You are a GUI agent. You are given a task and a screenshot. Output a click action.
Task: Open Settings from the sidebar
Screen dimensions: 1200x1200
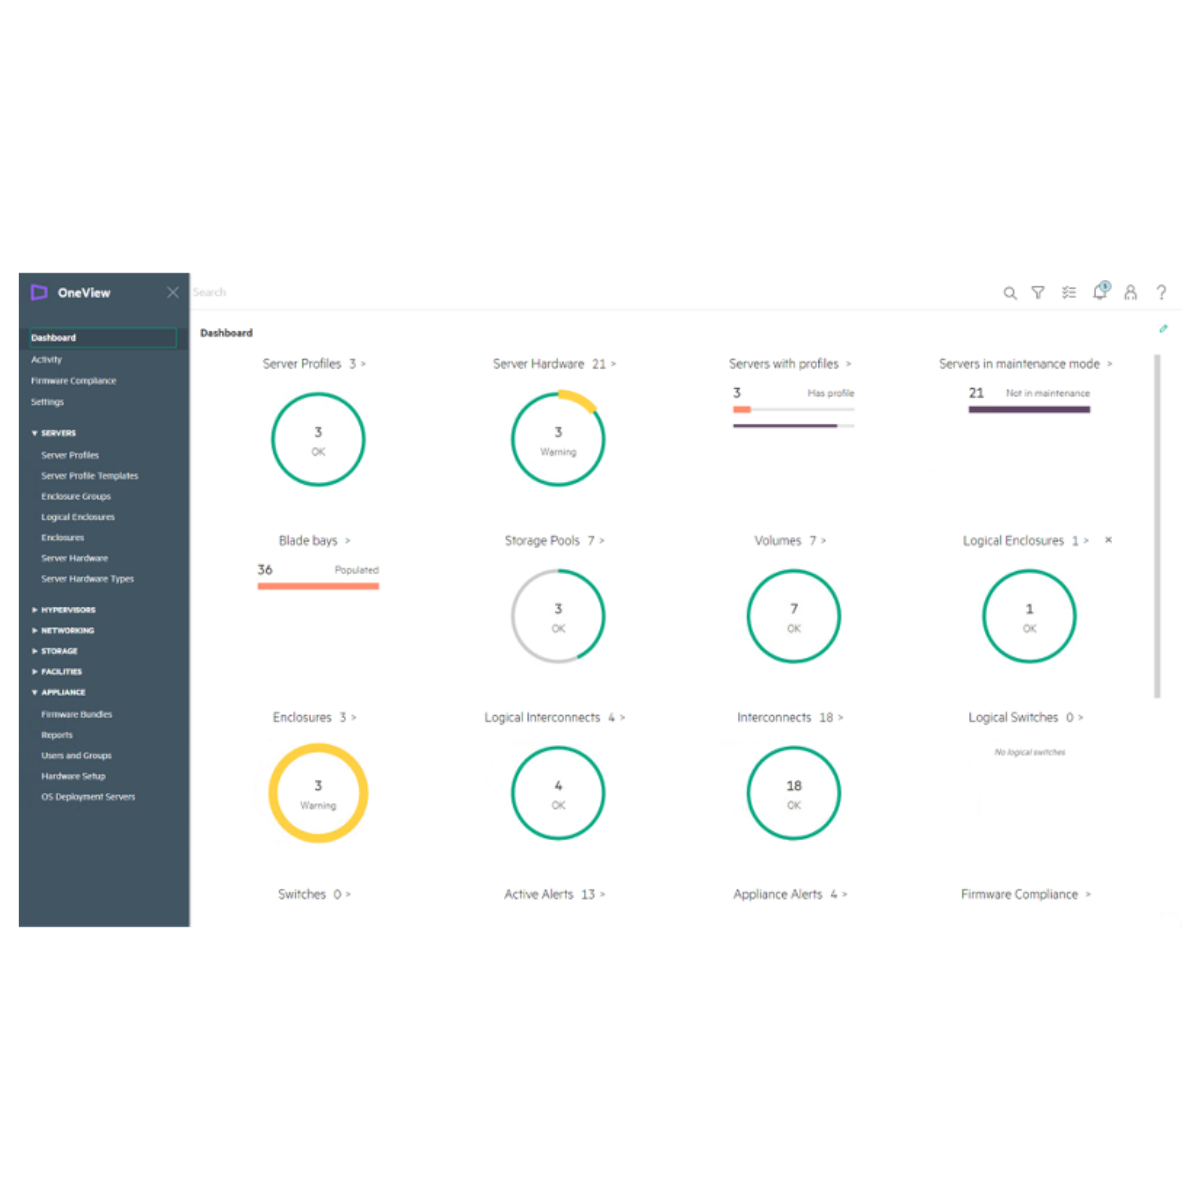point(47,401)
